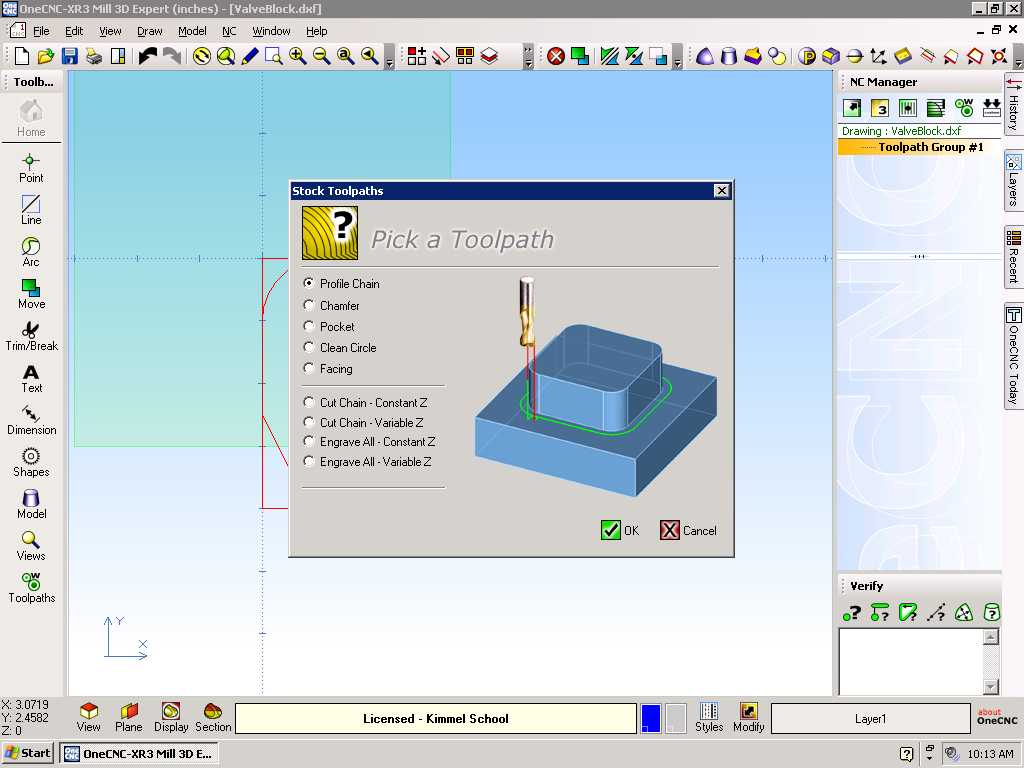This screenshot has width=1024, height=768.
Task: Select Toolpath Group #1 in NC Manager
Action: click(920, 147)
